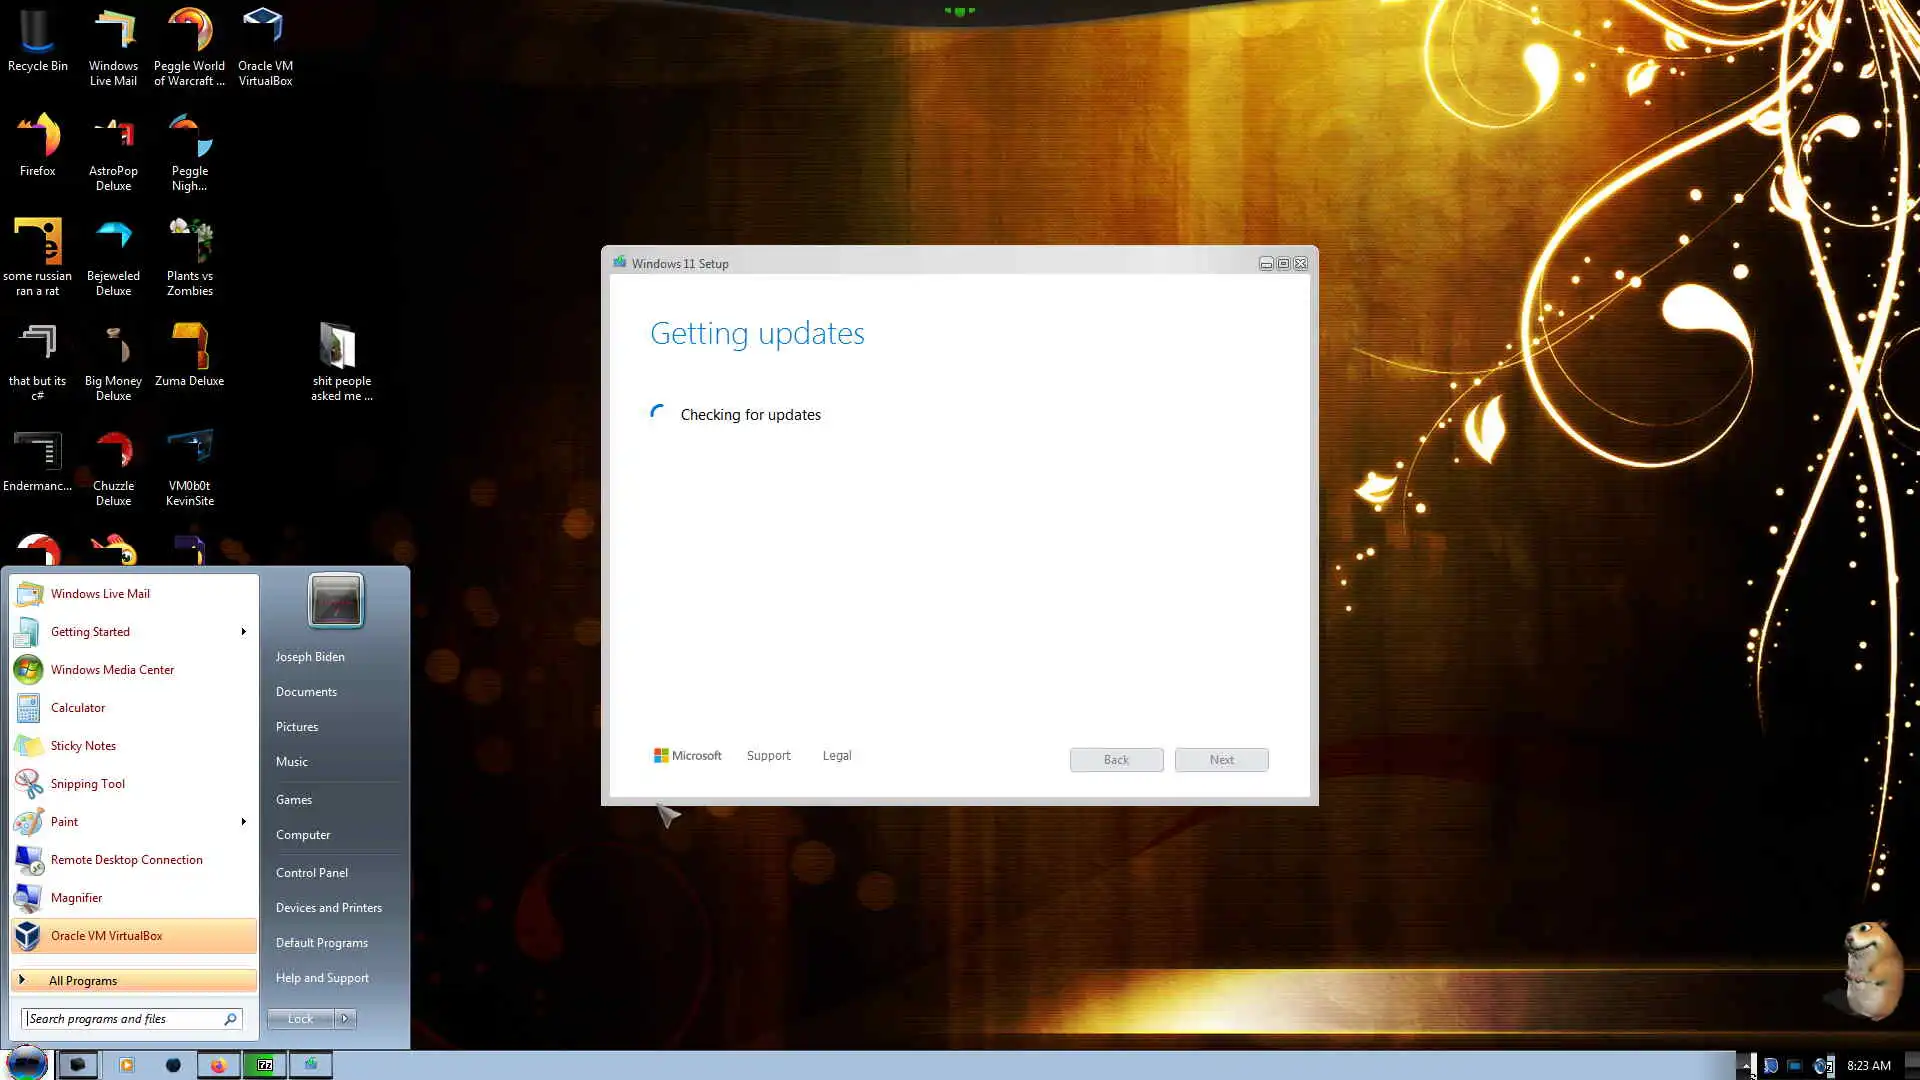Open Oracle VM VirtualBox desktop shortcut
Viewport: 1920px width, 1080px height.
point(265,45)
